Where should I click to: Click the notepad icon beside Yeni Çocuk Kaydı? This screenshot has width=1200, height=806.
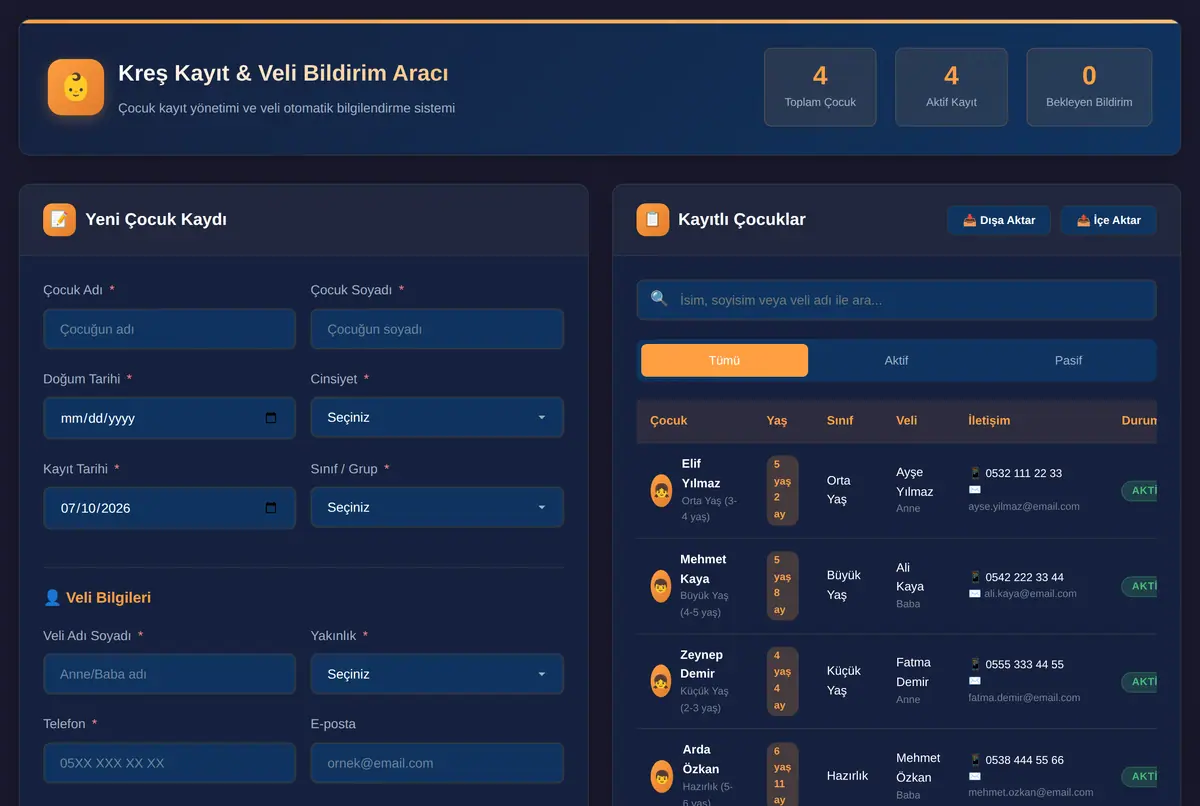(59, 220)
